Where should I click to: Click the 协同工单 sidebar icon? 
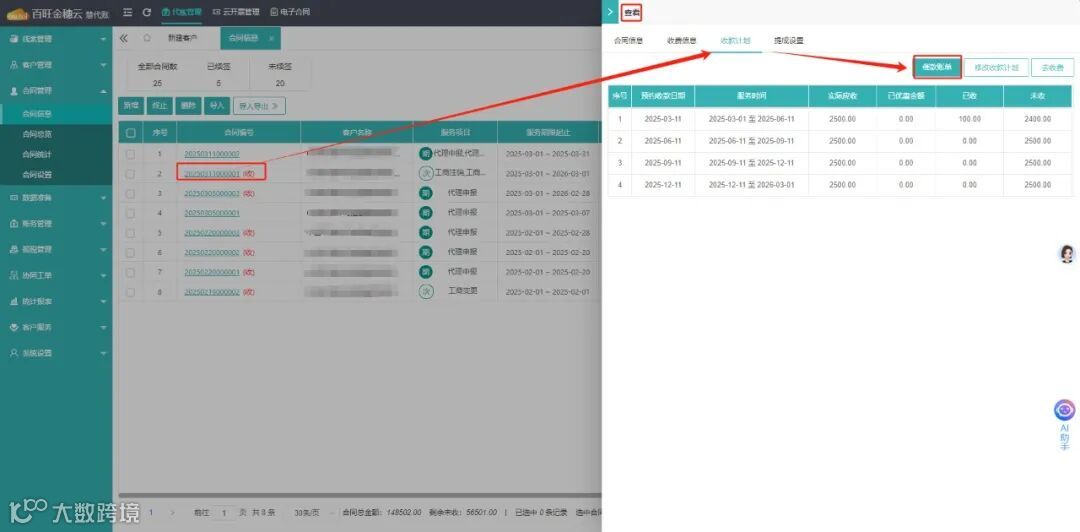[14, 275]
